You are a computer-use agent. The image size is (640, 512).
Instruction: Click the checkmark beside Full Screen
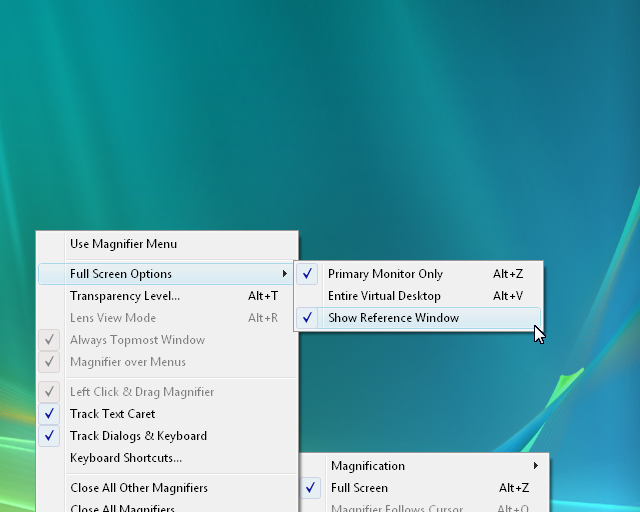311,488
